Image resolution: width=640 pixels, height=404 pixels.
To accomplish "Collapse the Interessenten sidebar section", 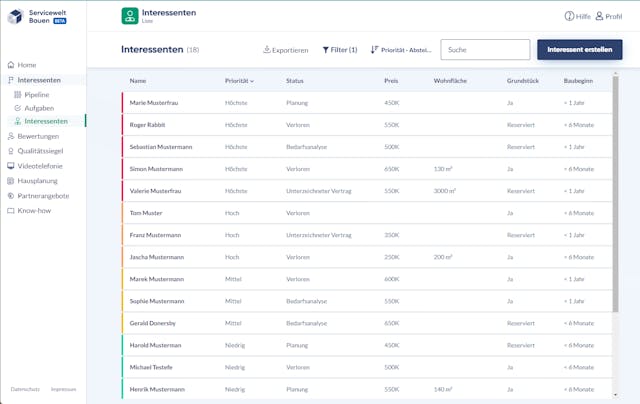I will pos(38,80).
